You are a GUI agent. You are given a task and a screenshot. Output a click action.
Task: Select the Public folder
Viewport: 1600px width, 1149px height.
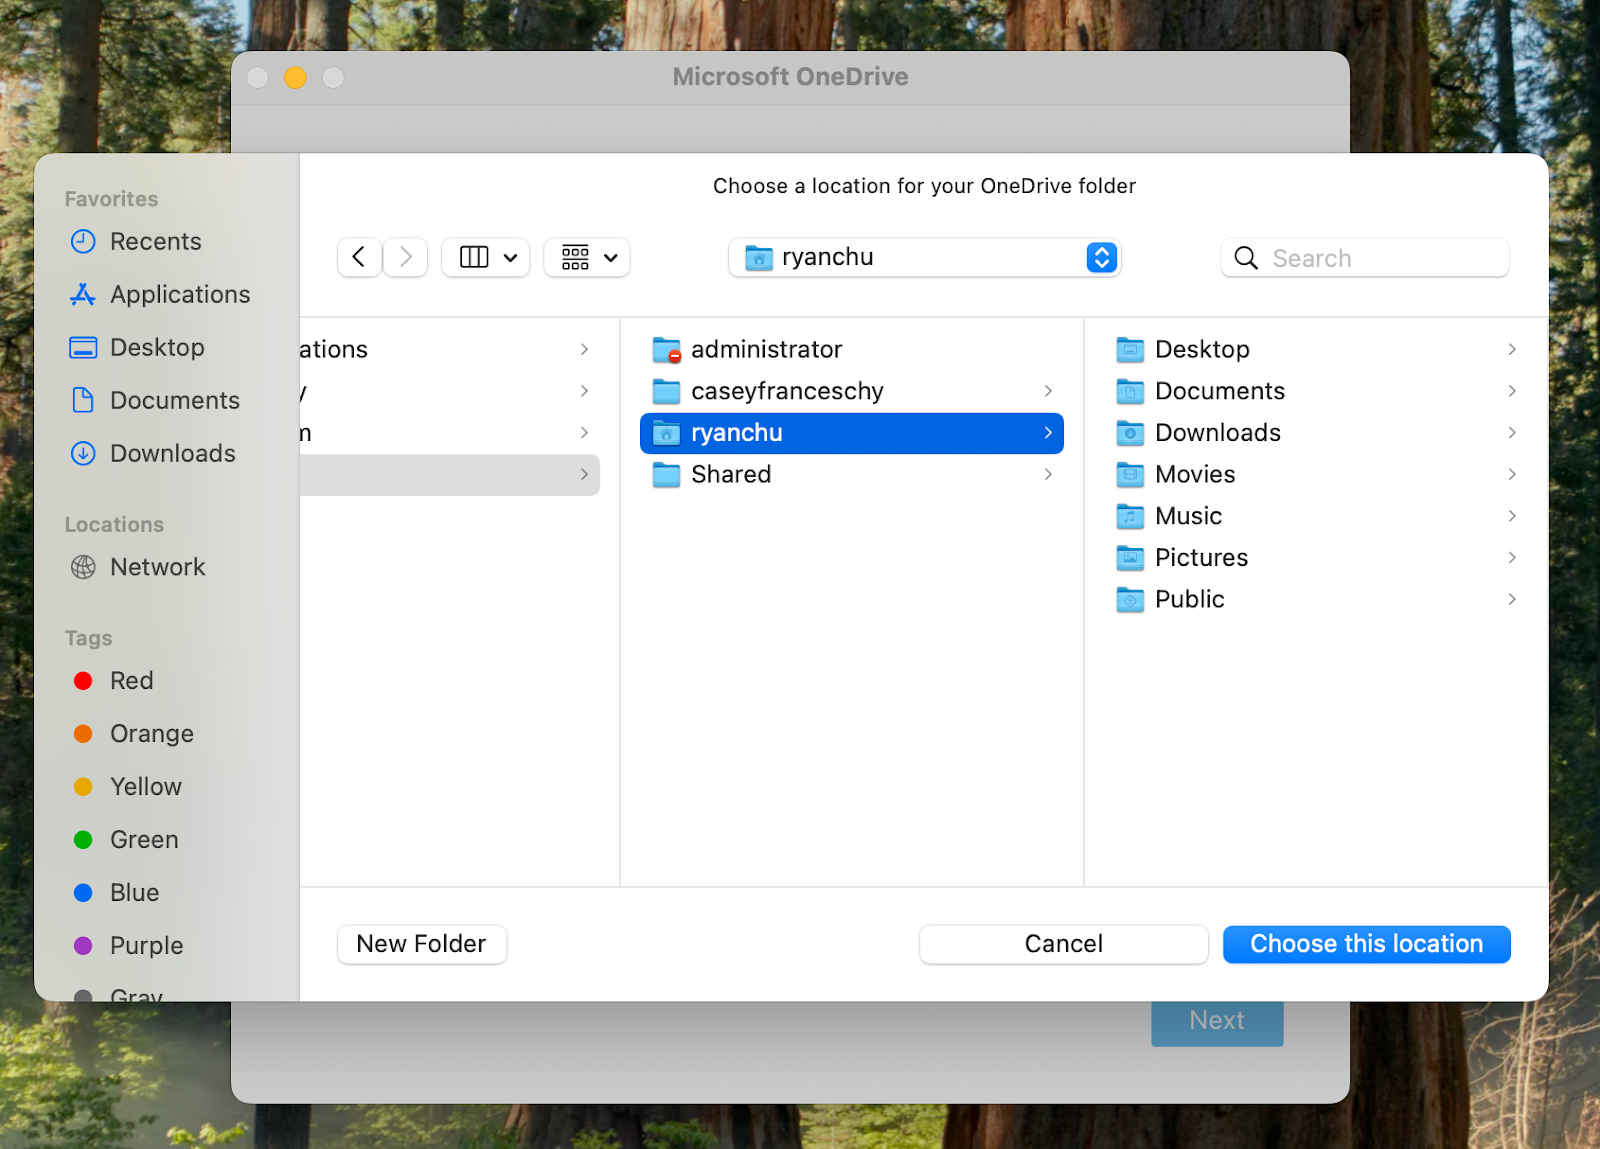click(1317, 600)
